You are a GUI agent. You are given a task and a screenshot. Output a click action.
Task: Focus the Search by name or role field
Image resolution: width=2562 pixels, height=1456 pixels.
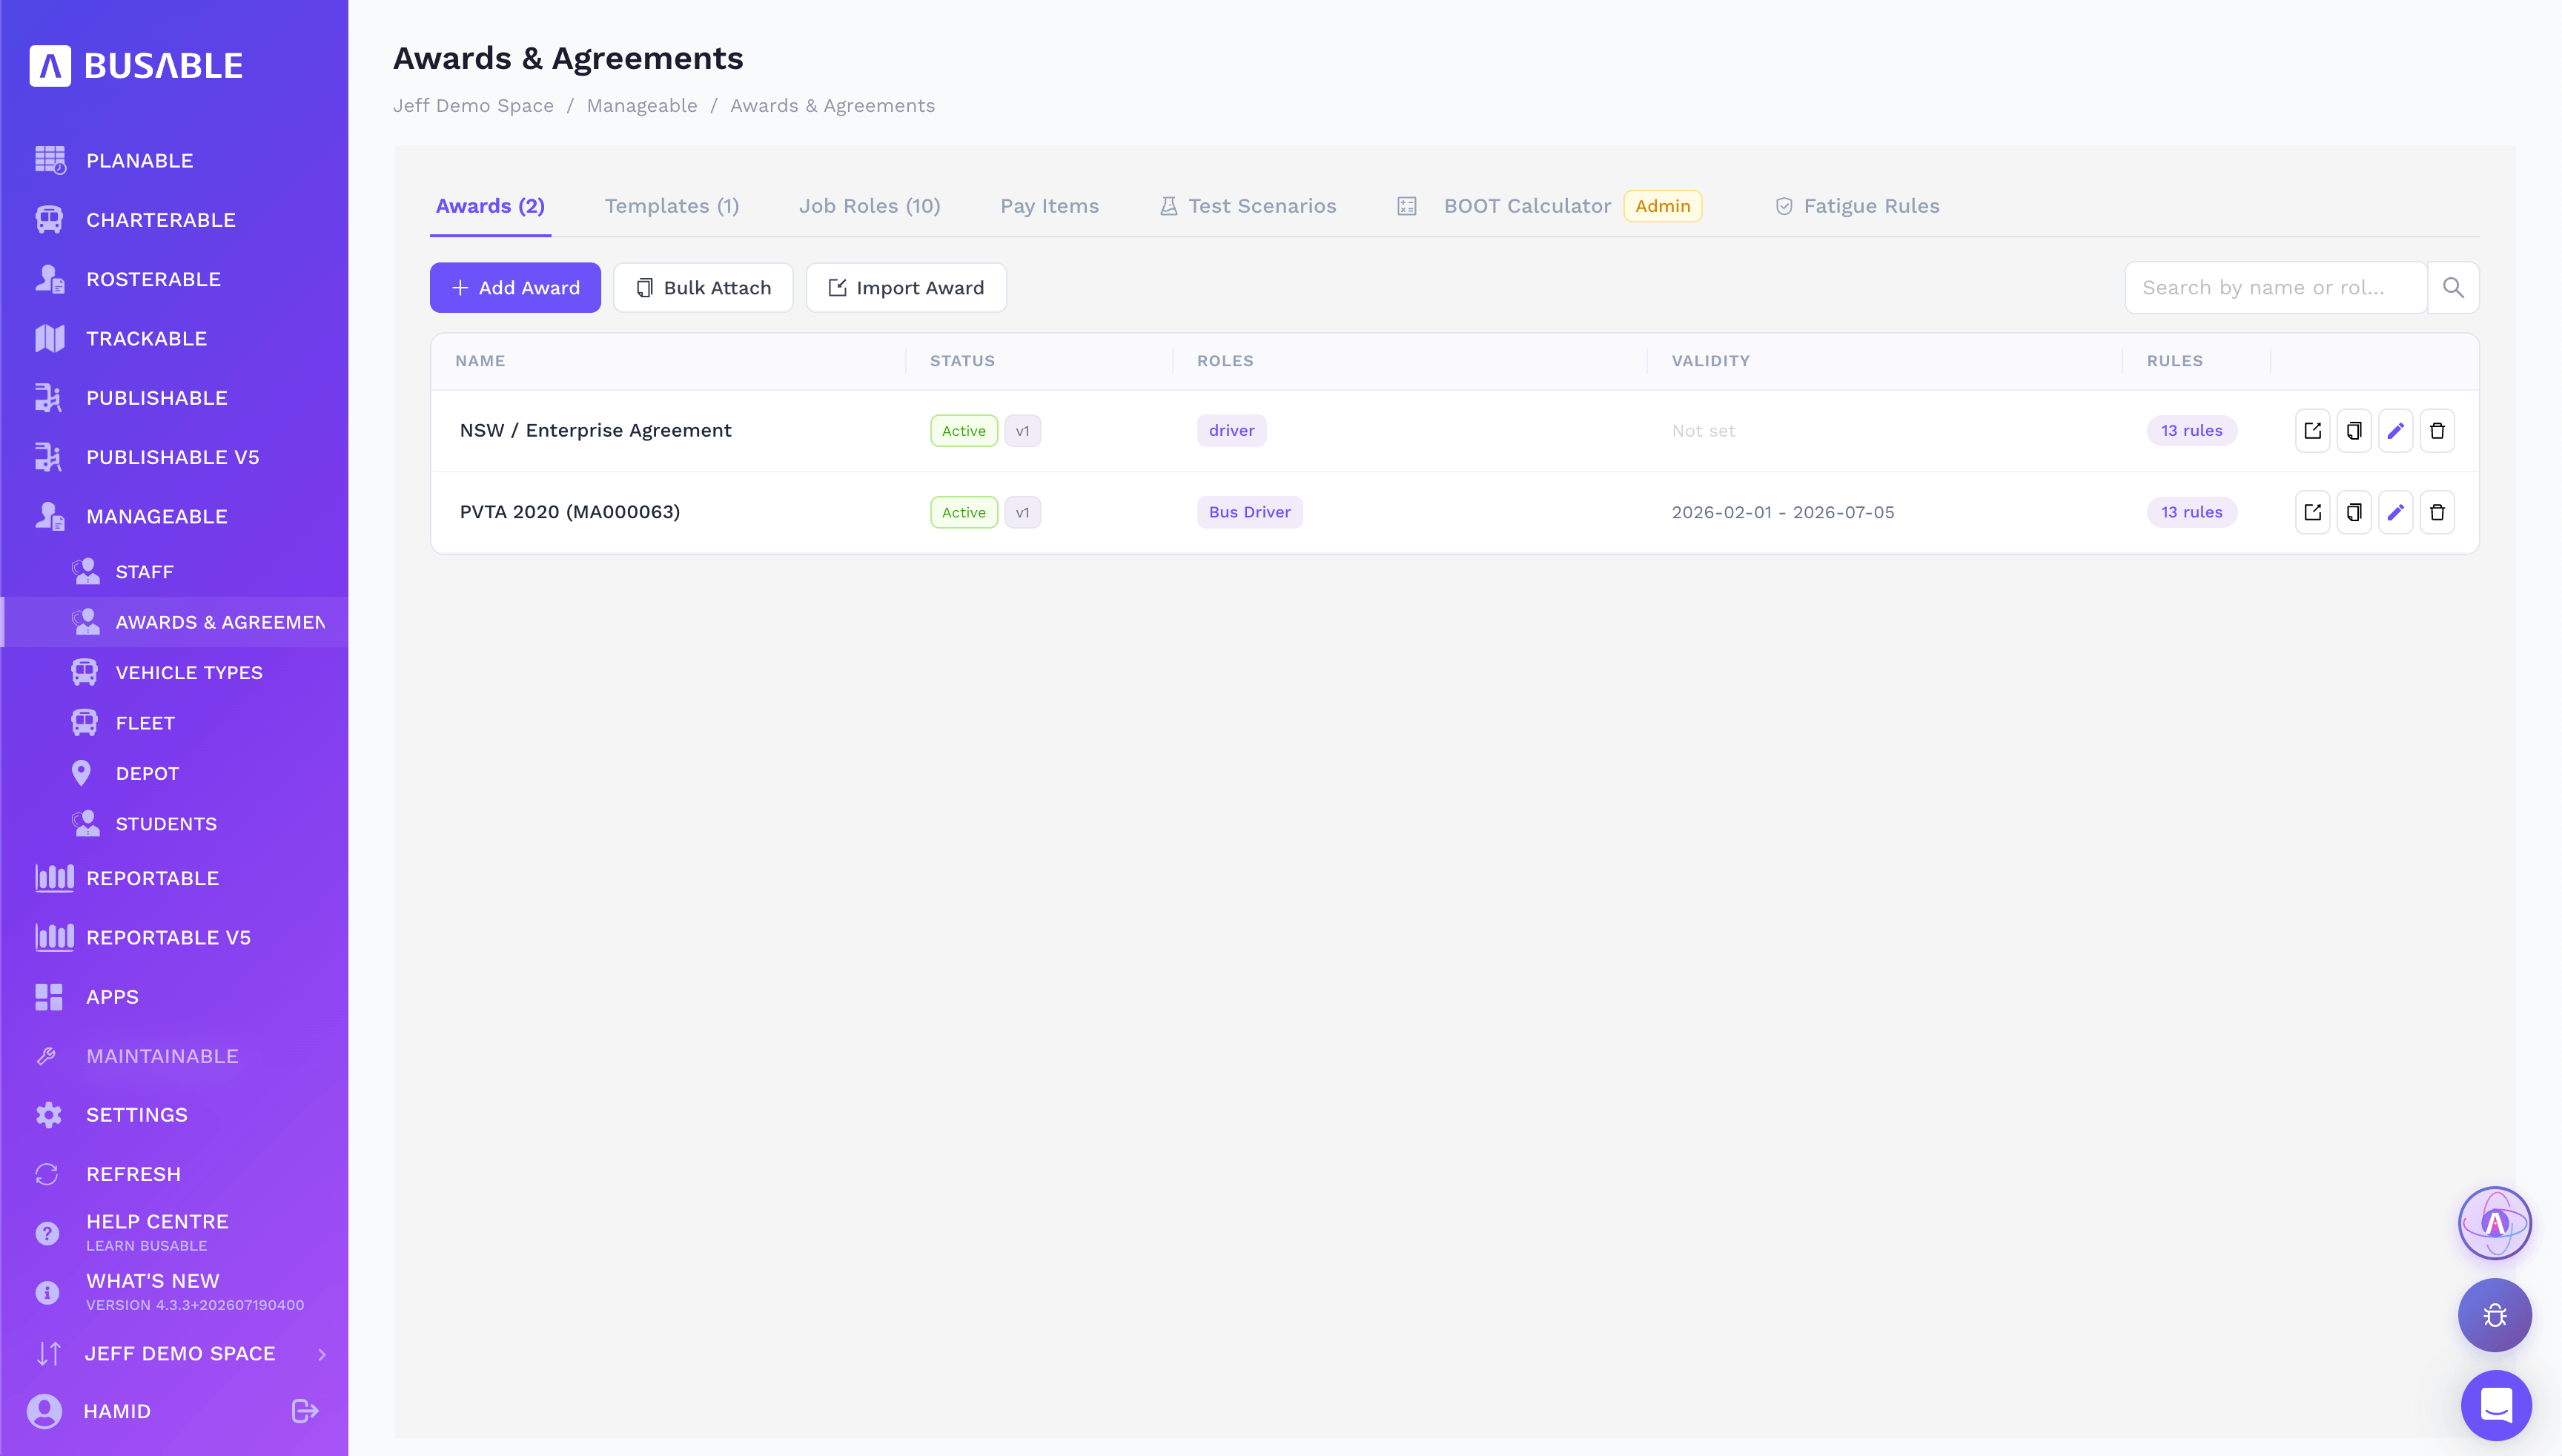(x=2276, y=288)
